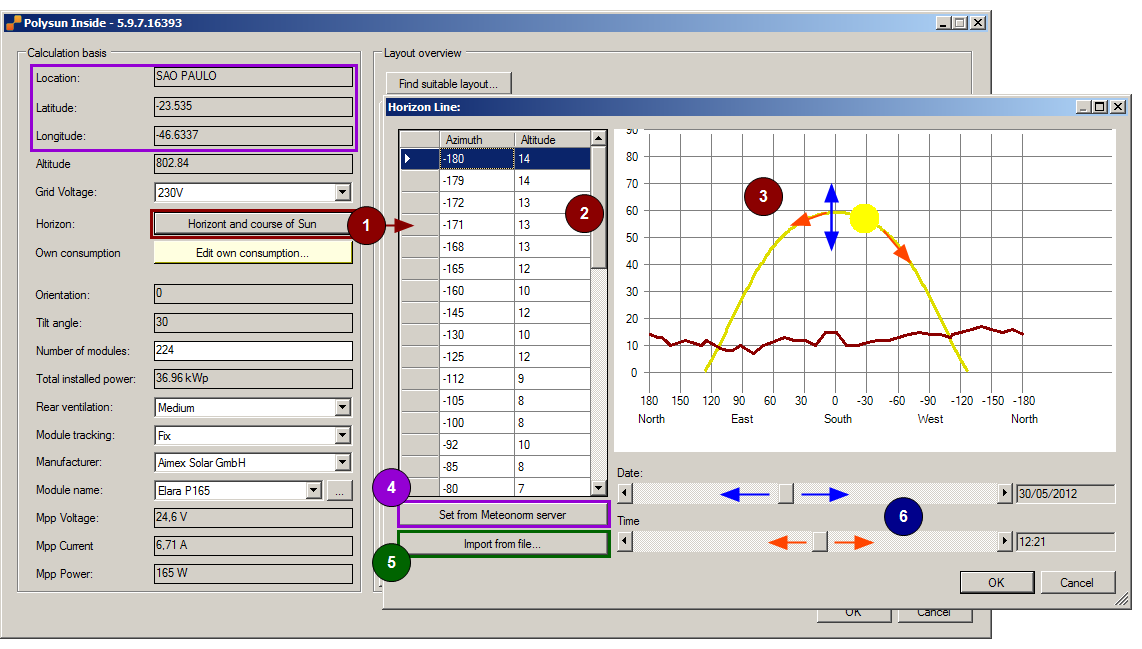Expand the Grid Voltage dropdown

(x=342, y=192)
